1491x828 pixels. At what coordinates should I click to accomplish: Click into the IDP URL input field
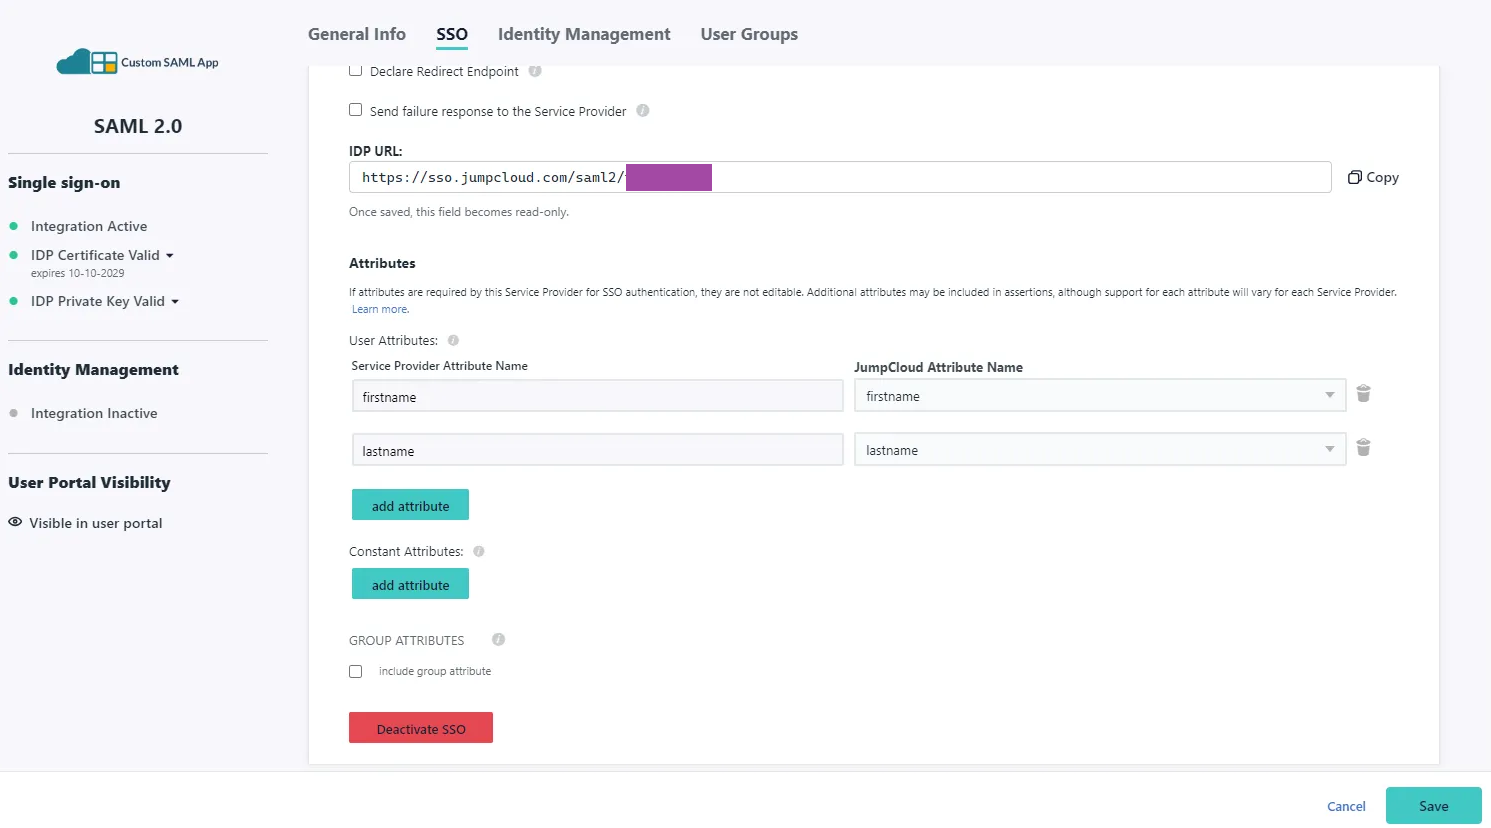click(x=840, y=177)
